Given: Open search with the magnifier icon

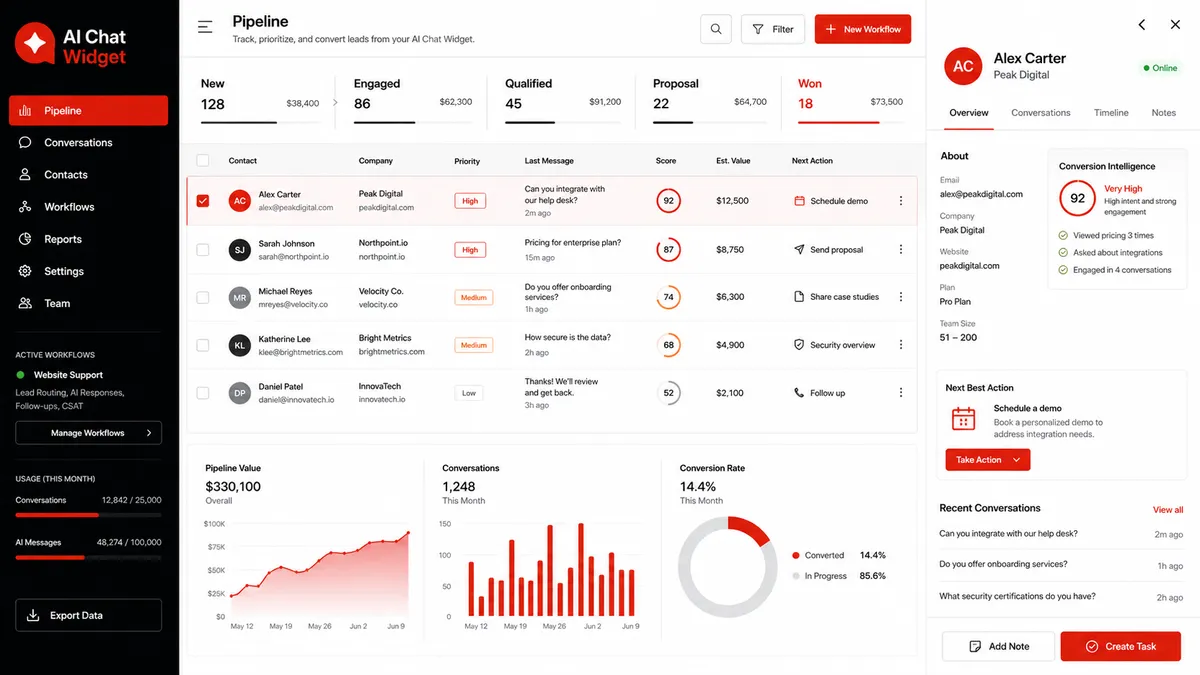Looking at the screenshot, I should (x=716, y=29).
